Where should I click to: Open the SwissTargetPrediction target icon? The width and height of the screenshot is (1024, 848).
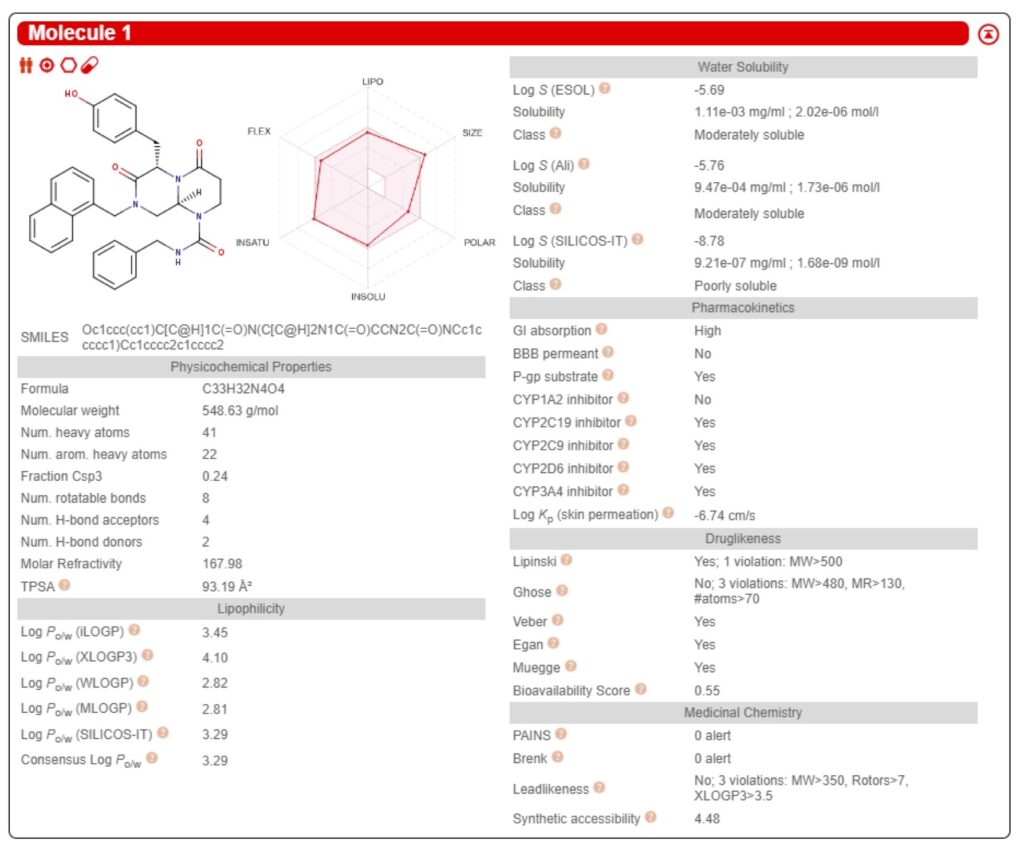tap(47, 64)
